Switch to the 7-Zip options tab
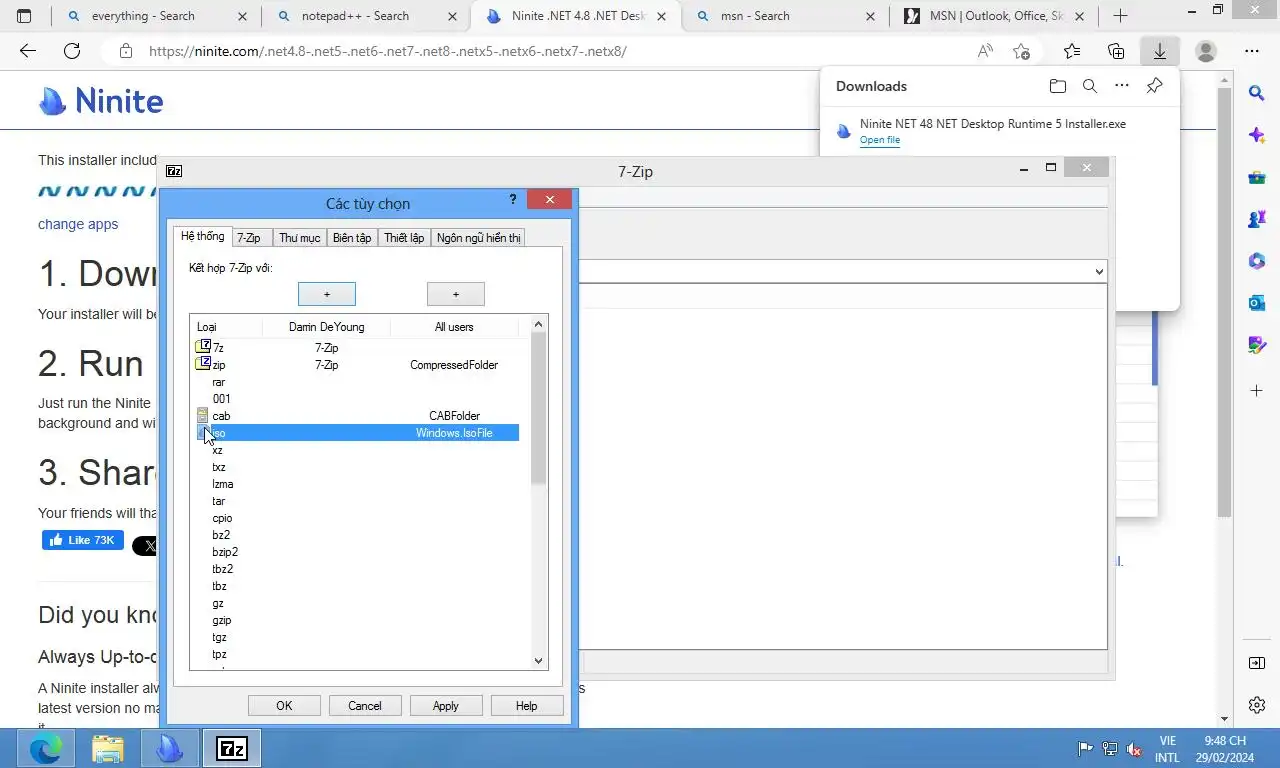1280x768 pixels. pos(248,238)
